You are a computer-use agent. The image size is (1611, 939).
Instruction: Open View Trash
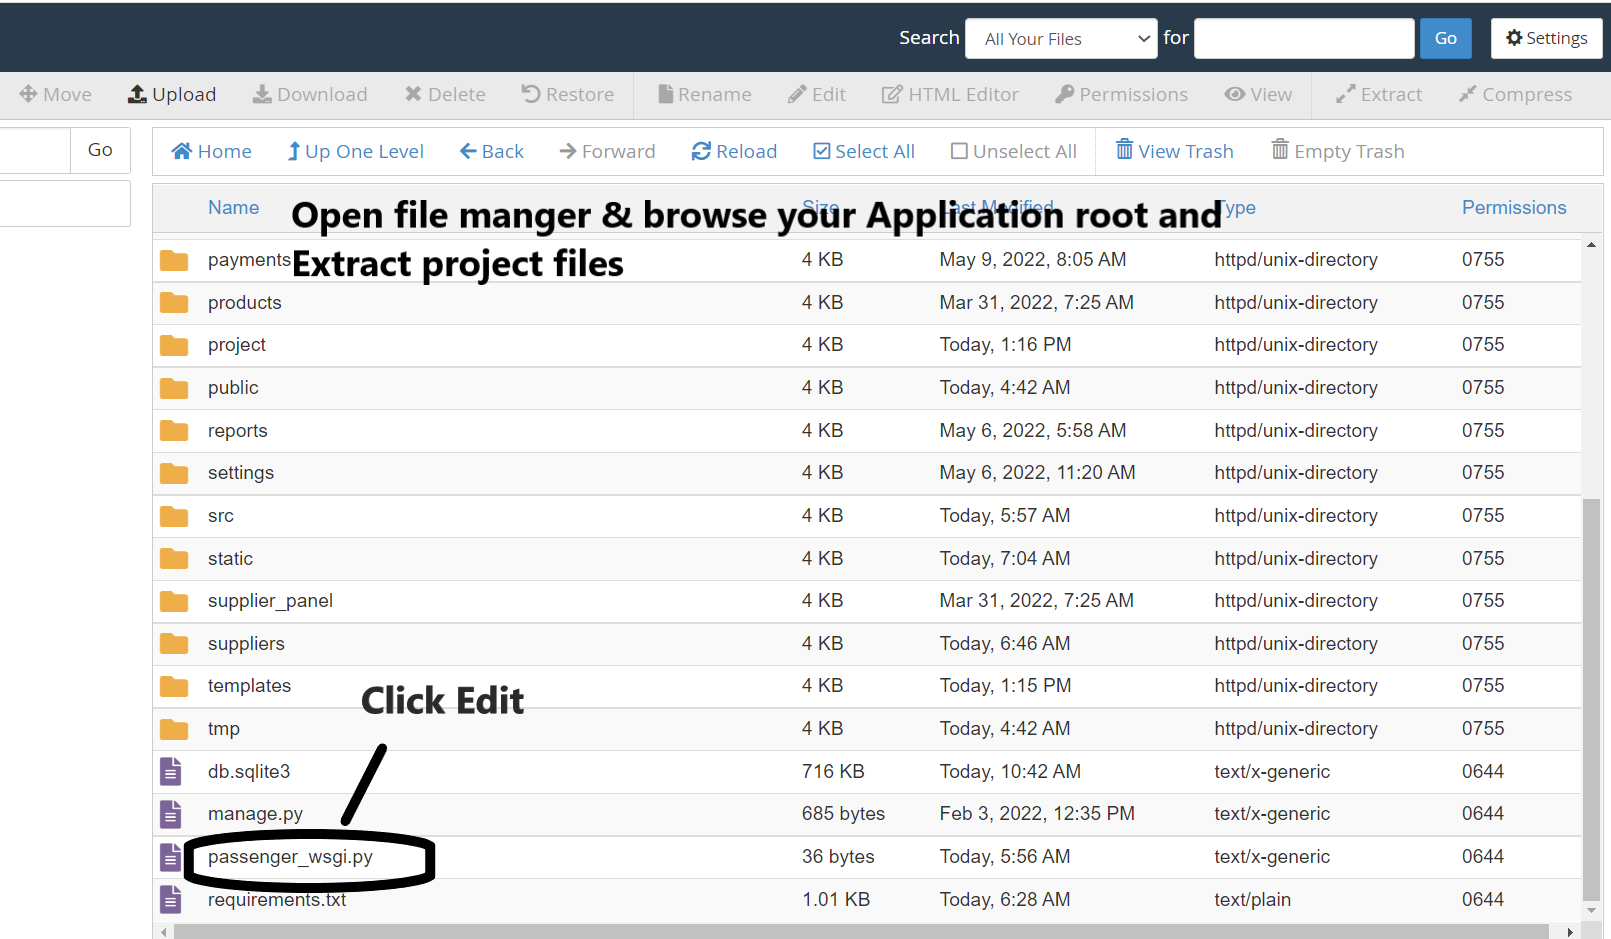[x=1174, y=150]
